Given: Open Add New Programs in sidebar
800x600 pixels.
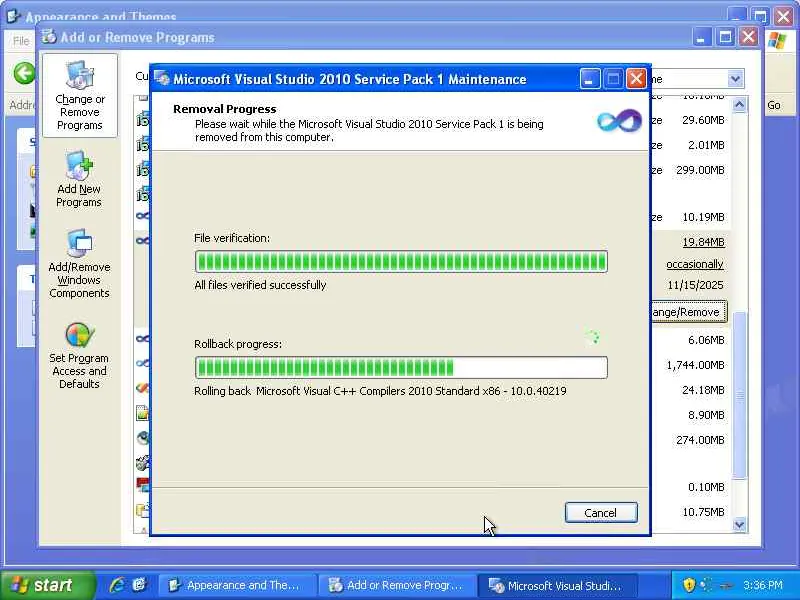Looking at the screenshot, I should [x=79, y=179].
